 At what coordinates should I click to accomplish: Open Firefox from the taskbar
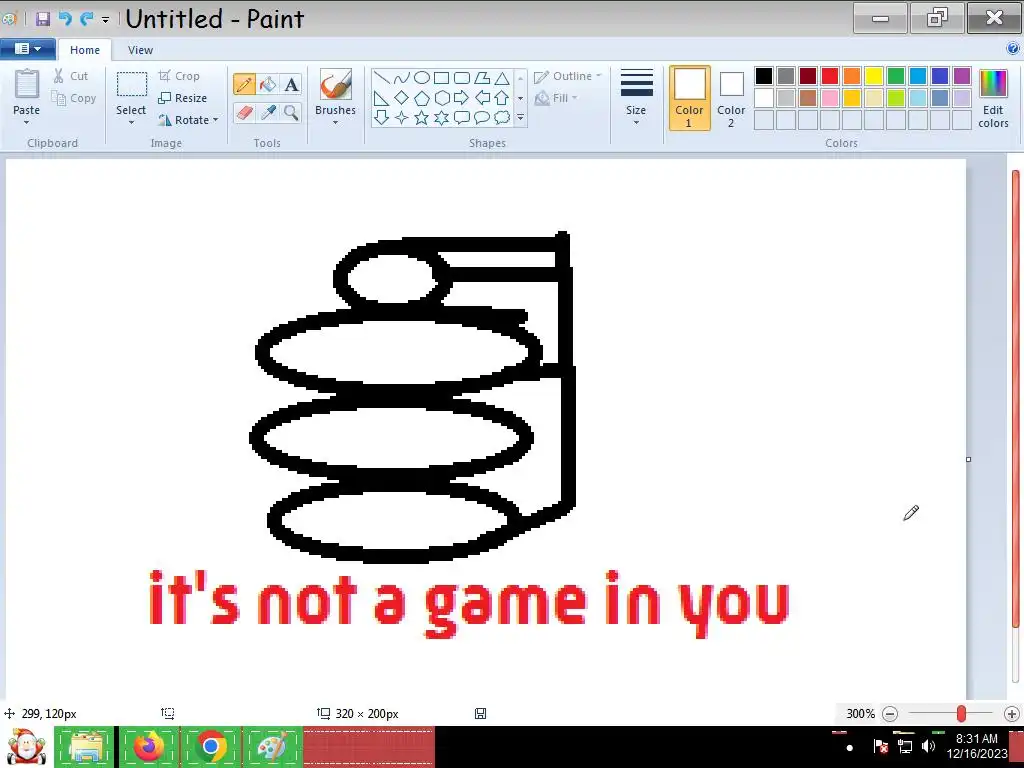pyautogui.click(x=149, y=746)
